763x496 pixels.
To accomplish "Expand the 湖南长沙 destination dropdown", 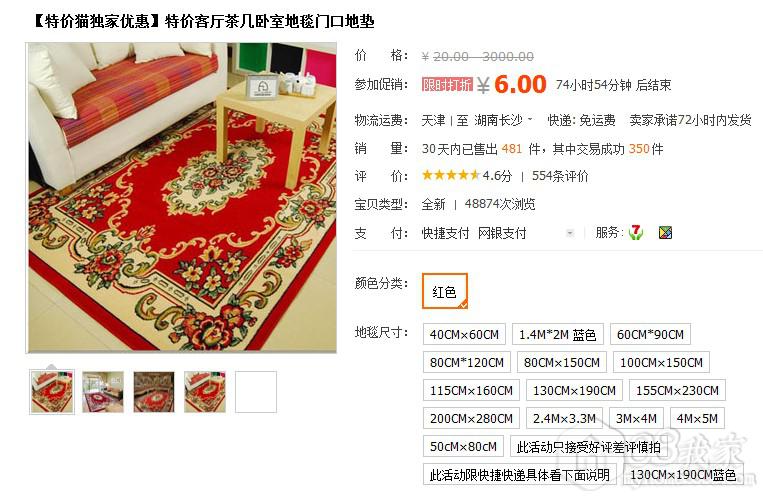I will click(x=503, y=120).
